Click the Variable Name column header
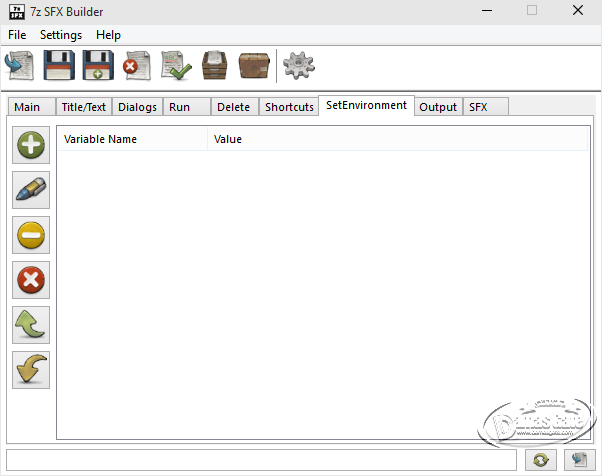602x476 pixels. pyautogui.click(x=132, y=139)
